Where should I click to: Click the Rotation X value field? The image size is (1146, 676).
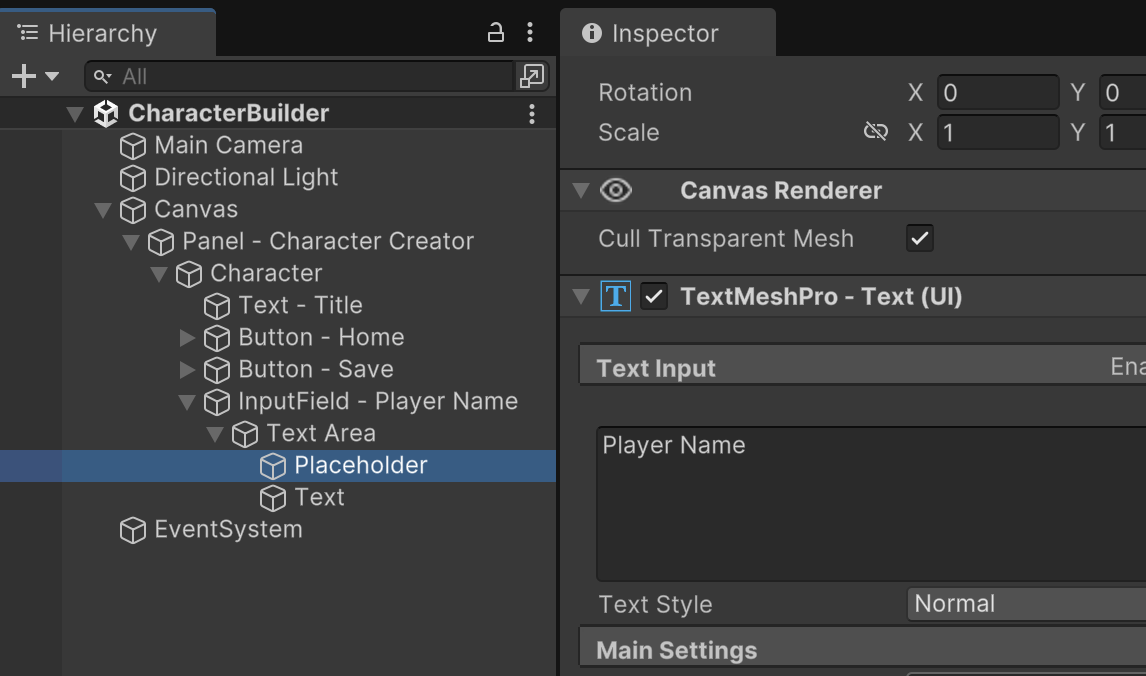click(x=997, y=93)
